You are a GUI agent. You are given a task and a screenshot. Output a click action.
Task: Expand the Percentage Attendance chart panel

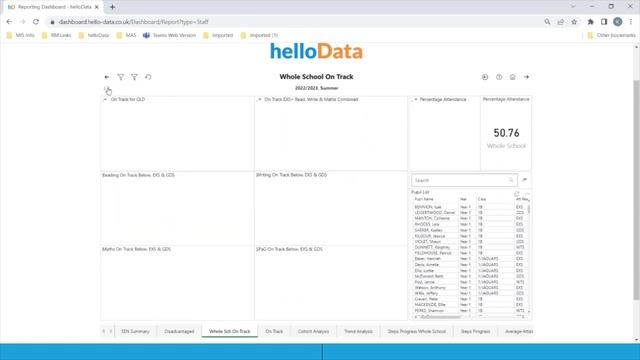415,99
